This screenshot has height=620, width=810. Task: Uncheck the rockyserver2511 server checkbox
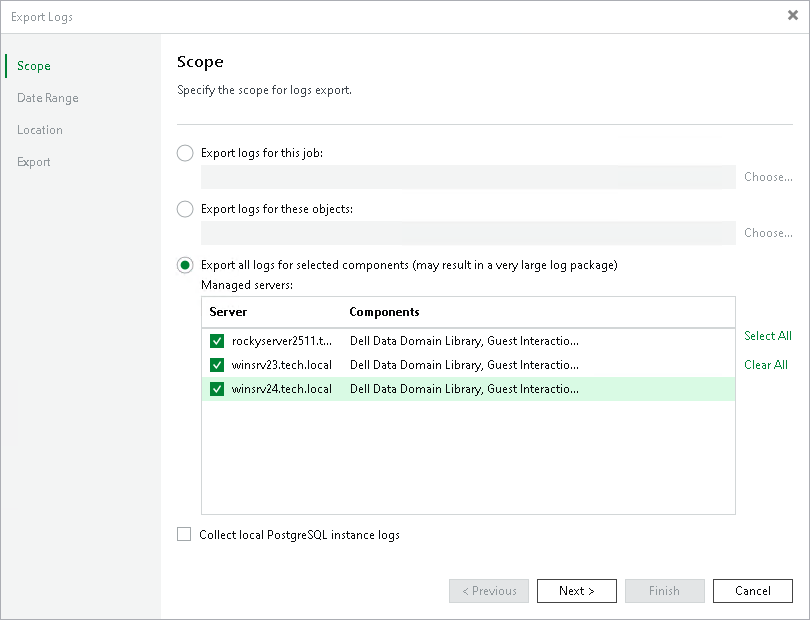[x=217, y=341]
